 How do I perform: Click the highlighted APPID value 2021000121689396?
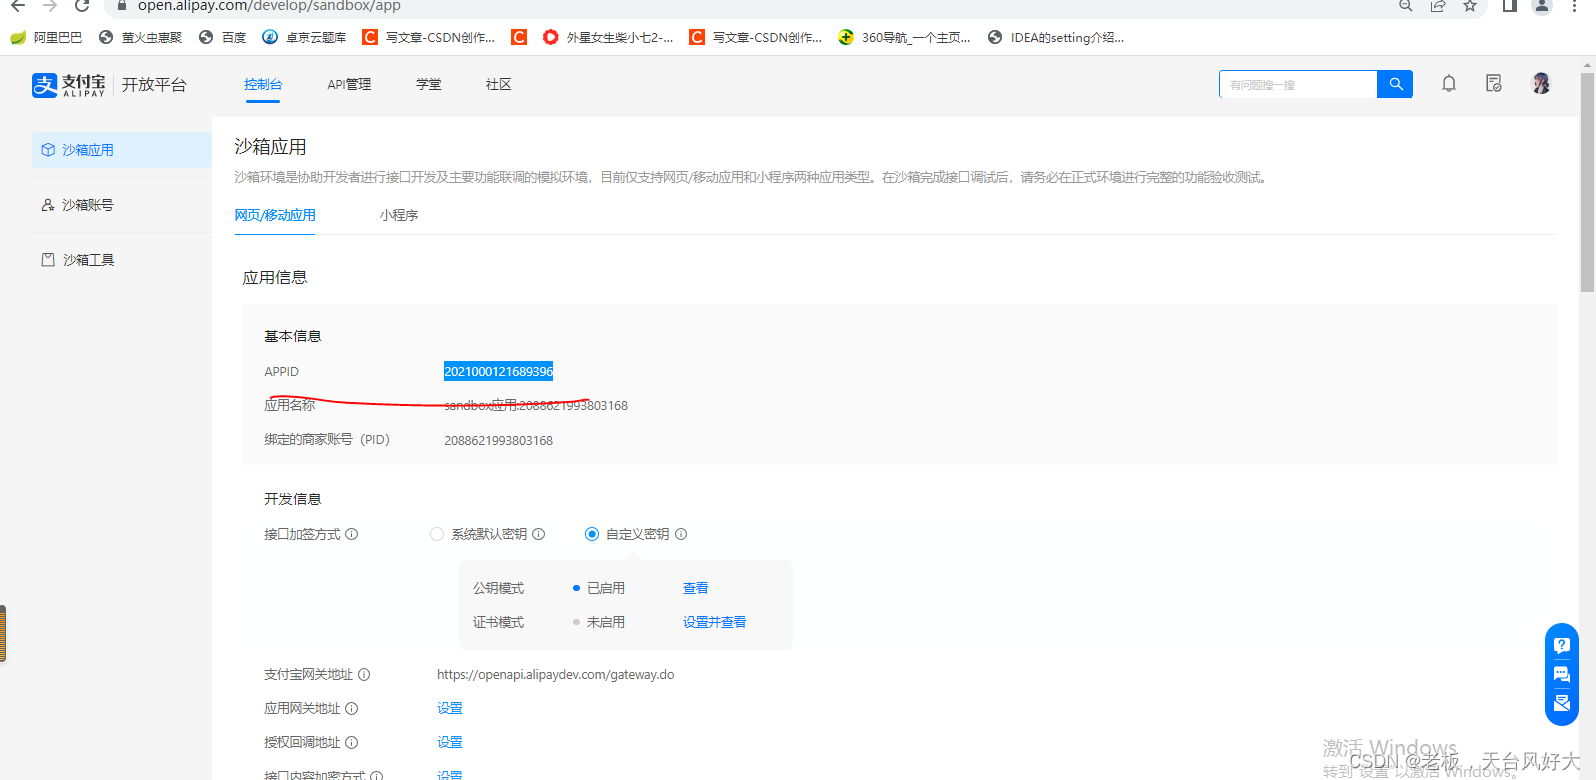click(498, 371)
